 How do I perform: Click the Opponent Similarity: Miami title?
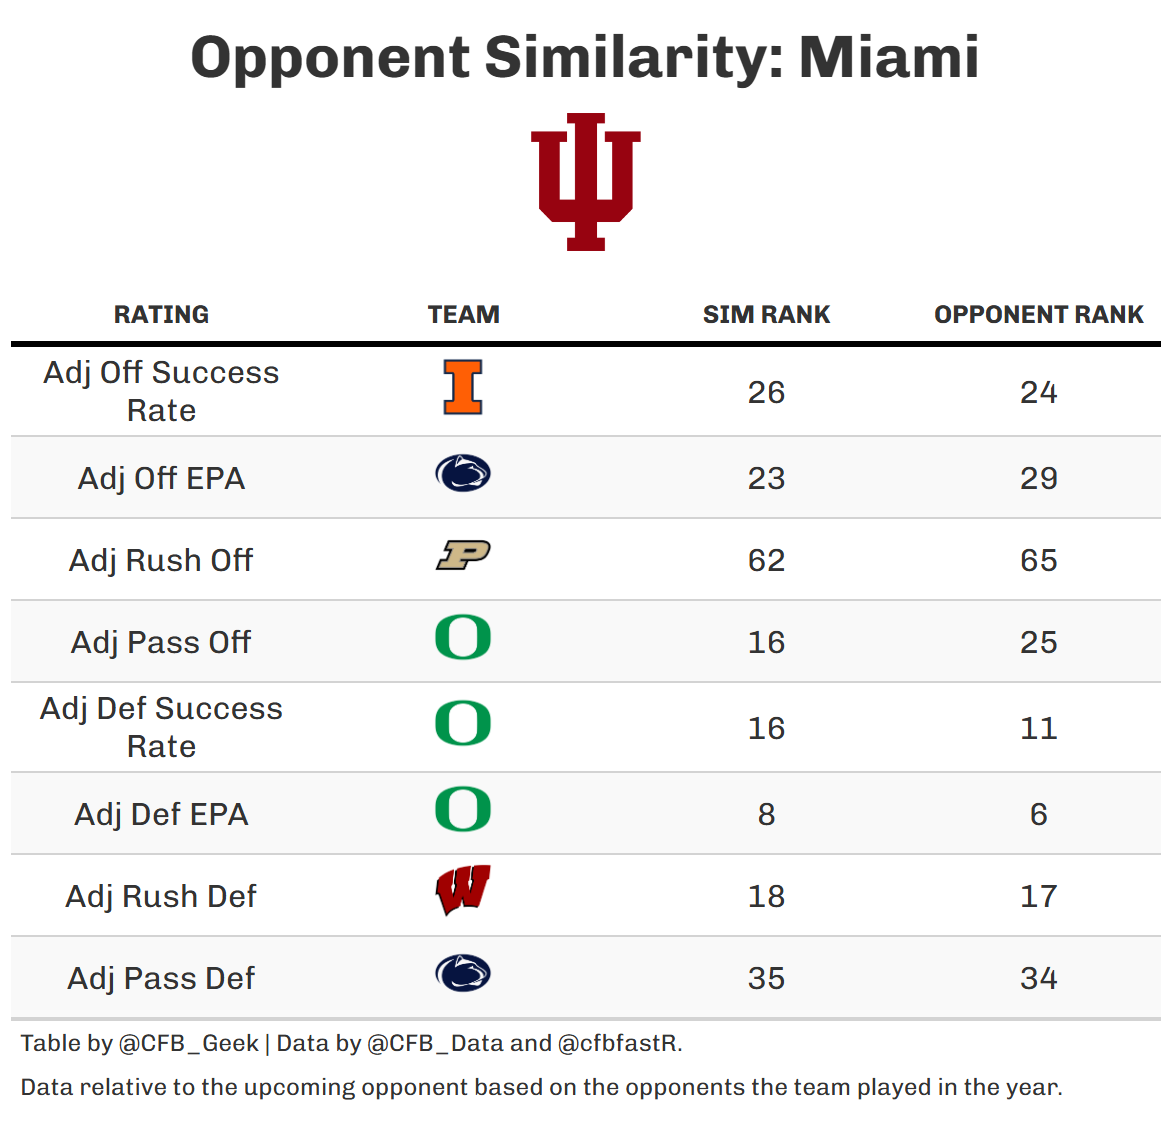[585, 57]
